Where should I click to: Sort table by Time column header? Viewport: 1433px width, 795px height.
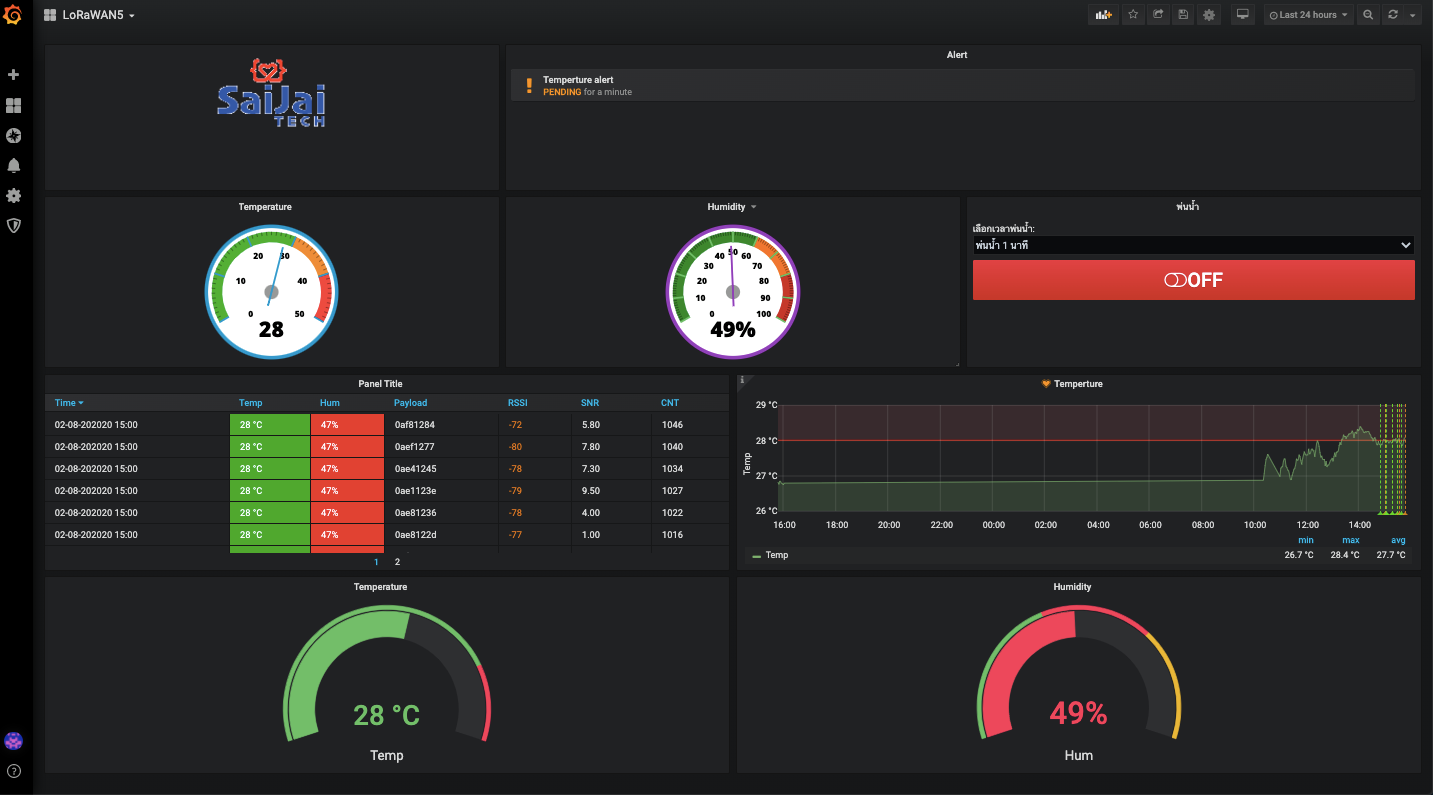(x=68, y=403)
